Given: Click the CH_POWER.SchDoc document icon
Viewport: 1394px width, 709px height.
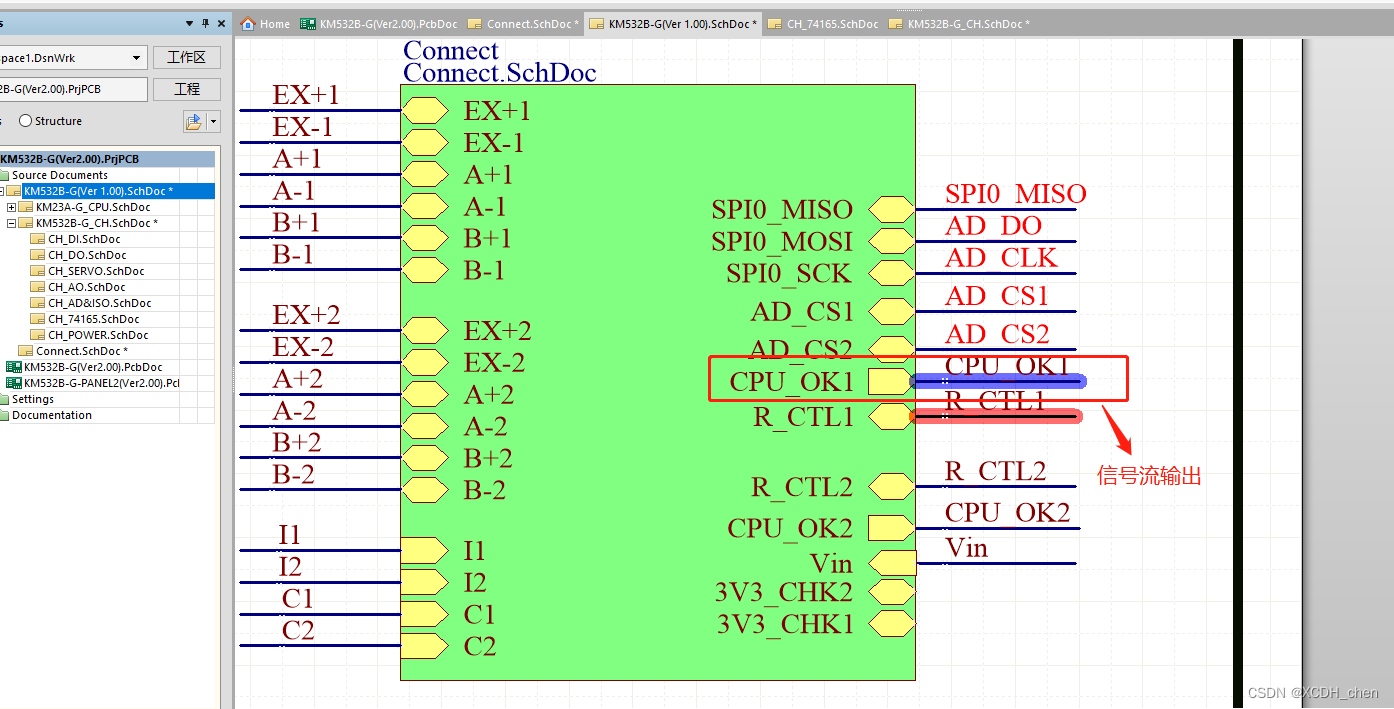Looking at the screenshot, I should (36, 335).
